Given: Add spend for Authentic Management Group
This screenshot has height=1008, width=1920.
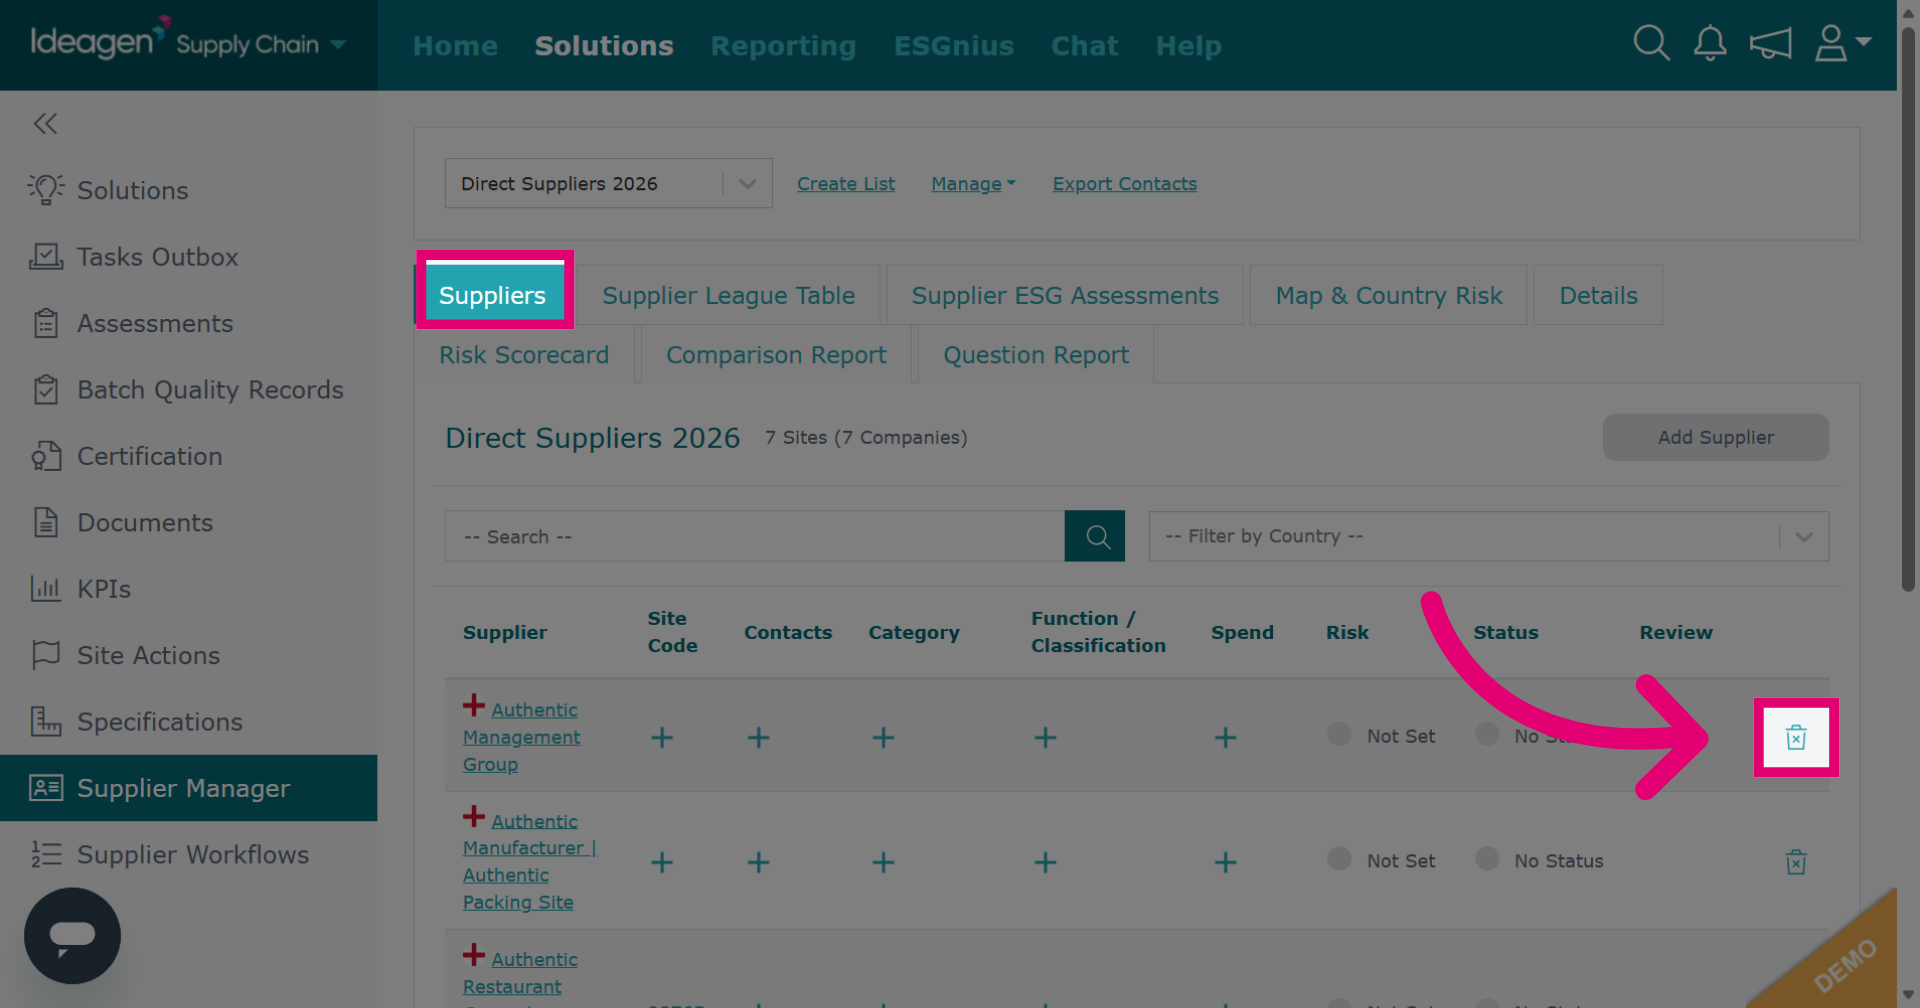Looking at the screenshot, I should pyautogui.click(x=1225, y=738).
